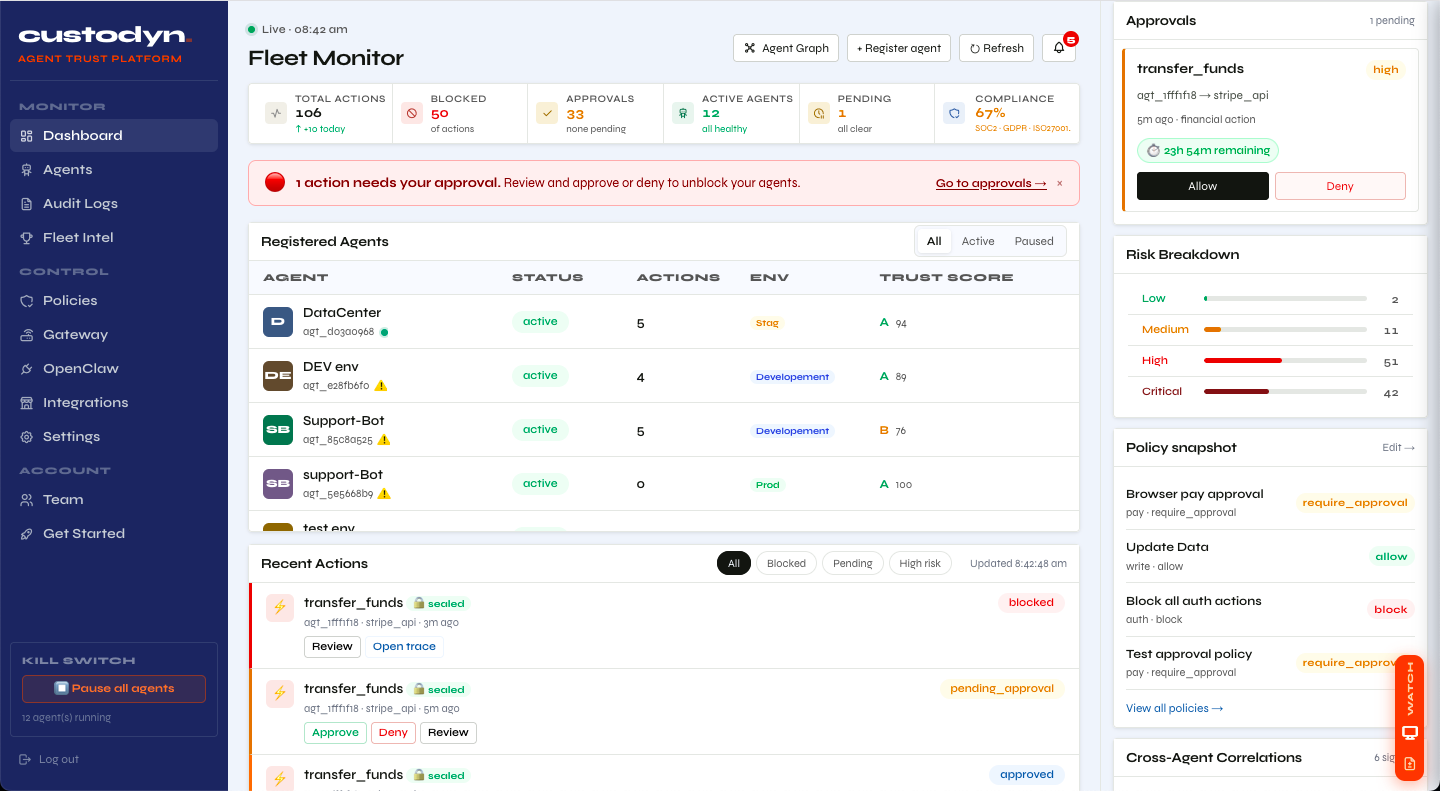The height and width of the screenshot is (791, 1440).
Task: Open Get Started in the sidebar
Action: pyautogui.click(x=114, y=534)
